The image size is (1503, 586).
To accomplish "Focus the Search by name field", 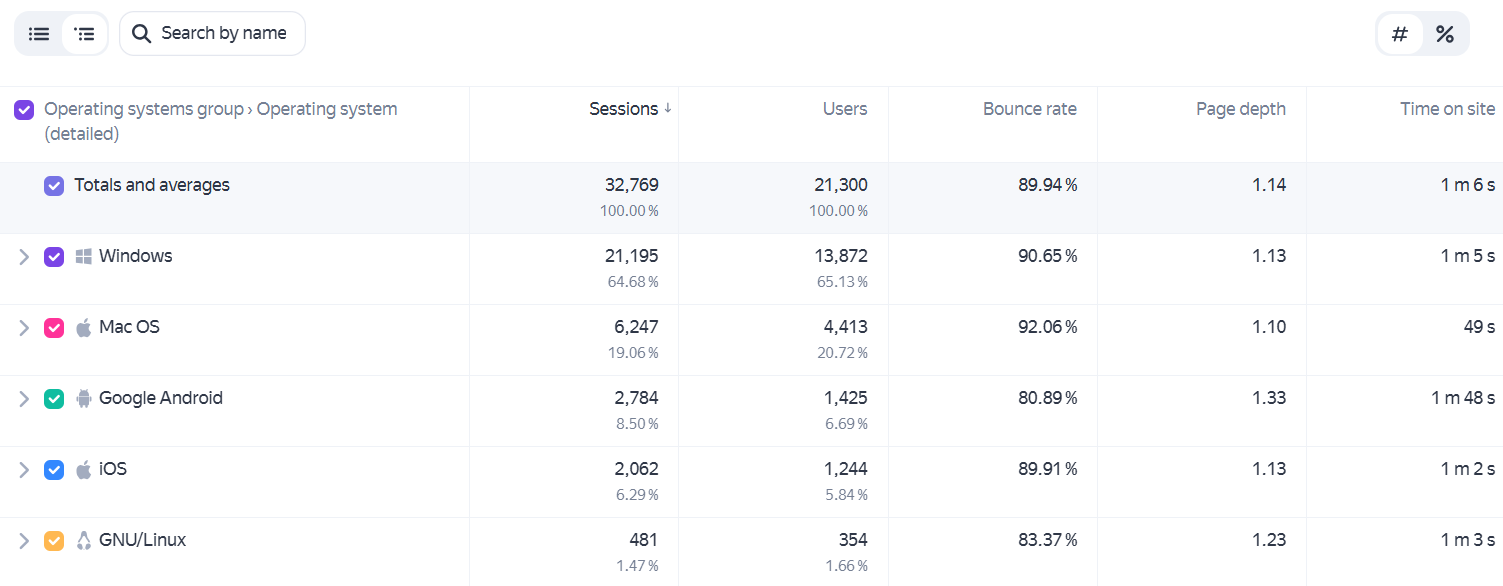I will [x=212, y=34].
